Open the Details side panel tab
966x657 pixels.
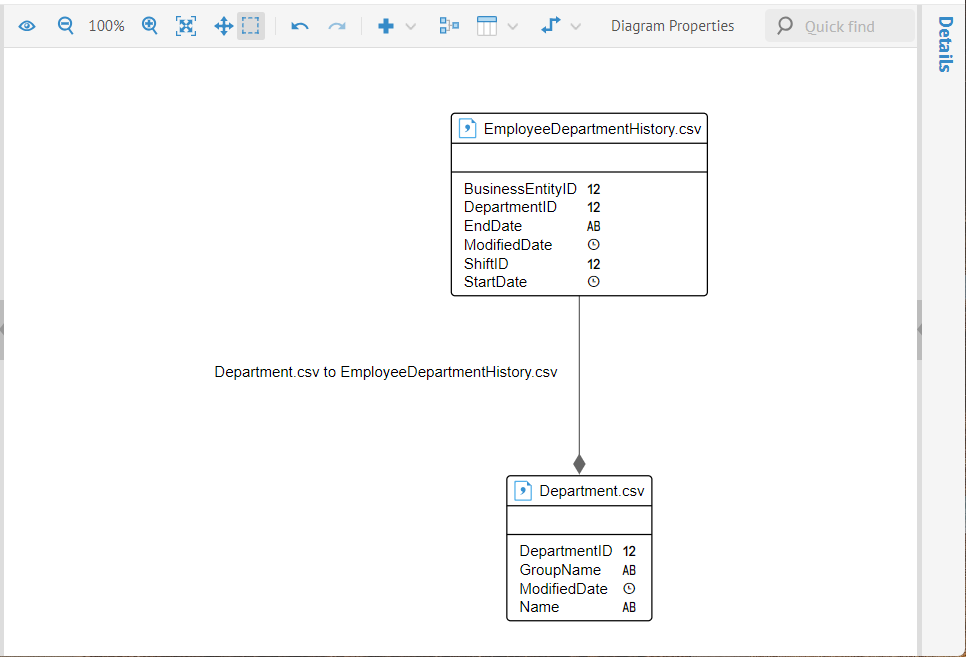point(944,44)
